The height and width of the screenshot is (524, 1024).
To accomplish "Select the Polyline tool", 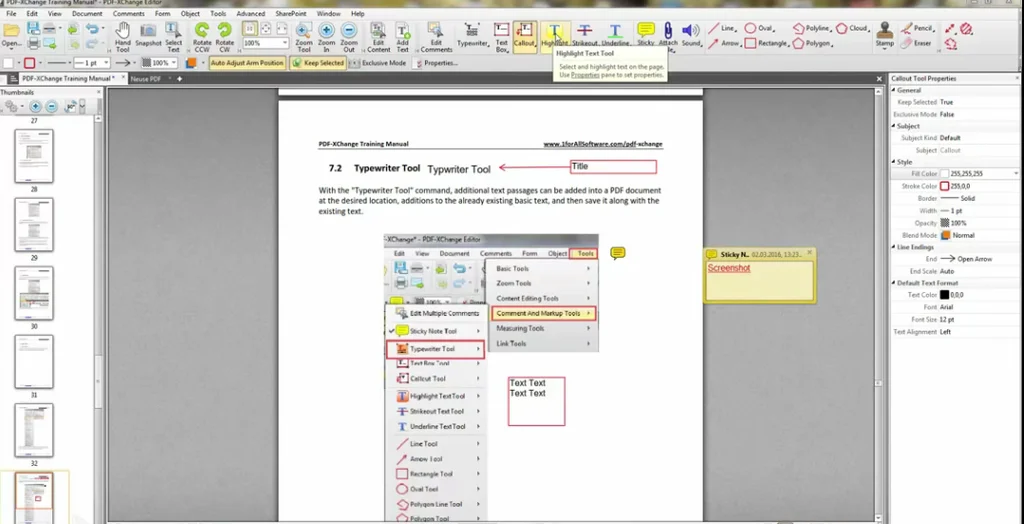I will click(812, 28).
